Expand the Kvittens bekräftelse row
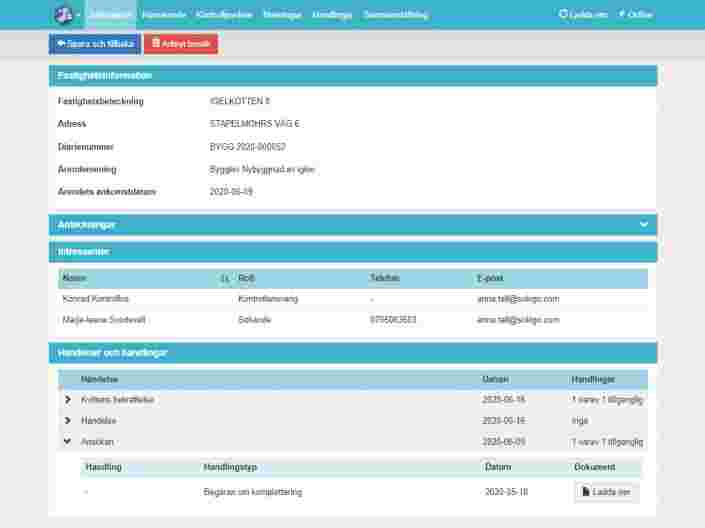This screenshot has height=528, width=705. tap(68, 400)
